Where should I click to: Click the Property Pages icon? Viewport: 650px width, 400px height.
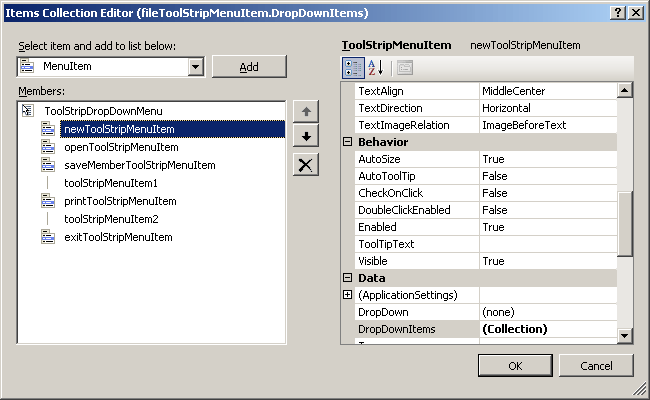tap(404, 68)
